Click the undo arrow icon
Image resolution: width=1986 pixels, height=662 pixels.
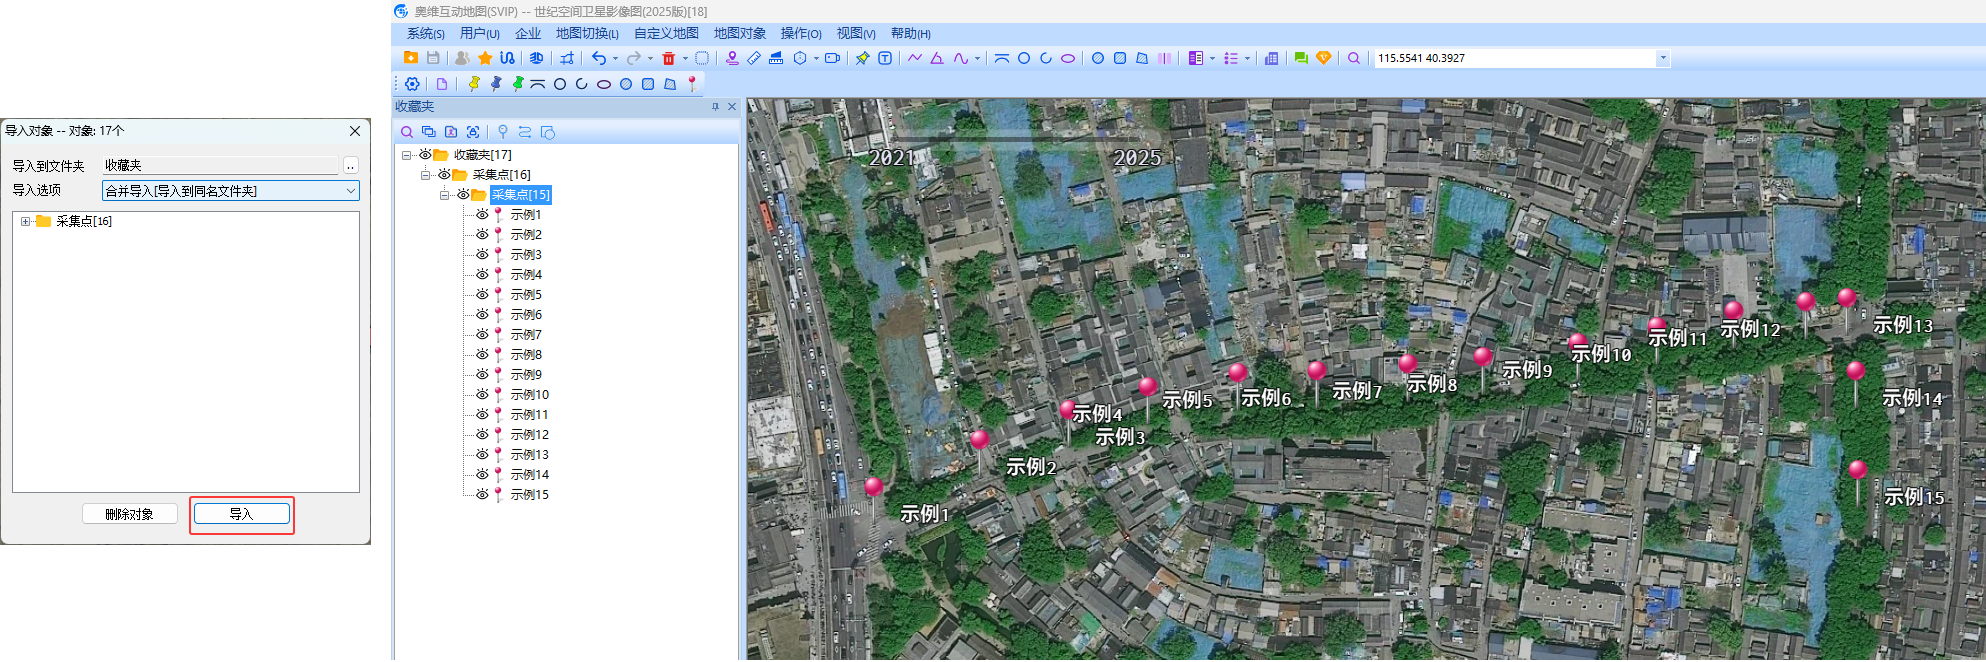598,58
